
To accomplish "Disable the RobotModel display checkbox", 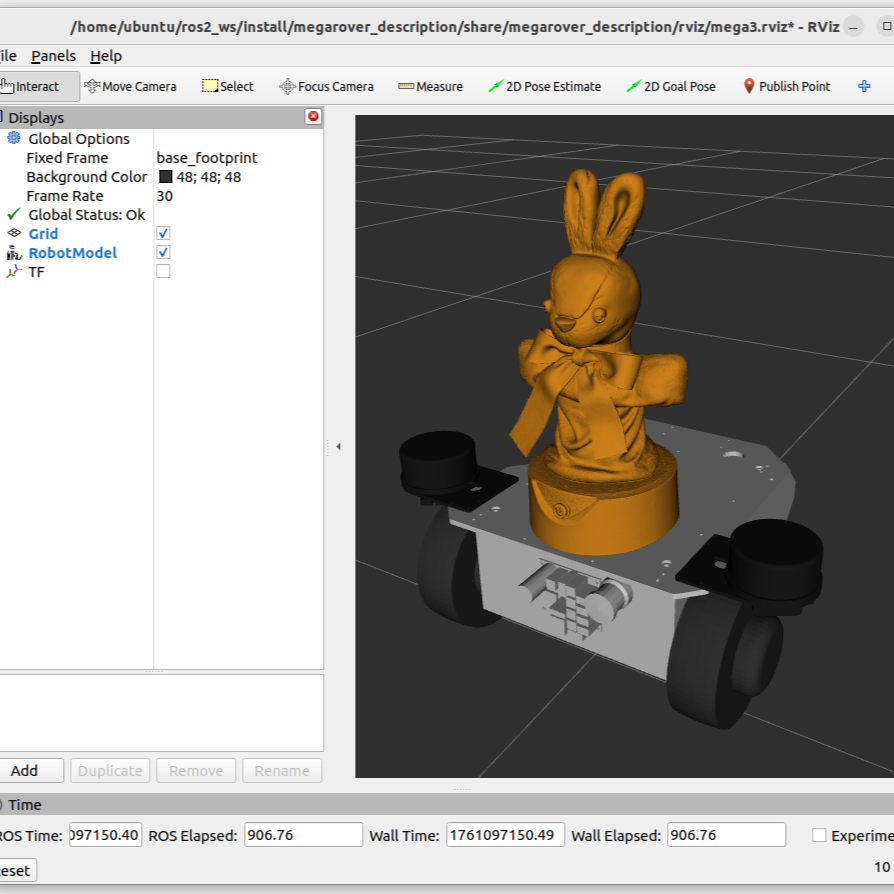I will (x=163, y=252).
